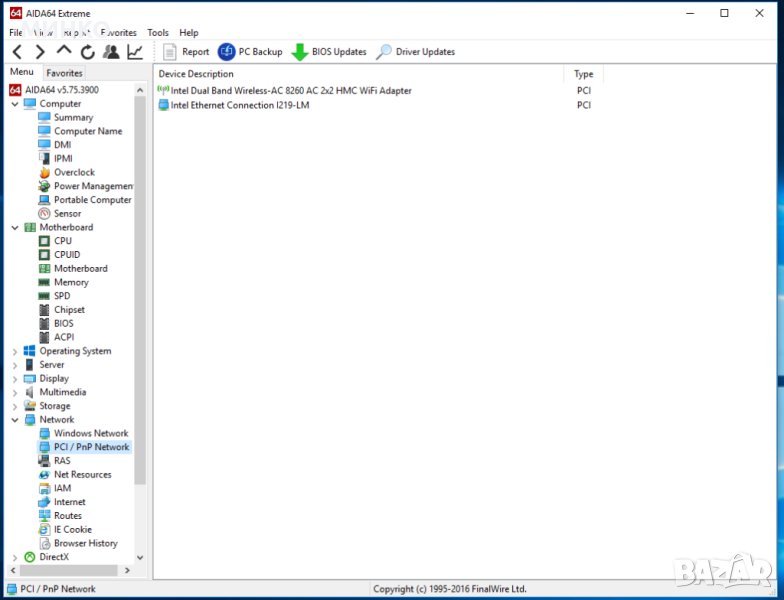Expand the Operating System tree node

point(14,352)
